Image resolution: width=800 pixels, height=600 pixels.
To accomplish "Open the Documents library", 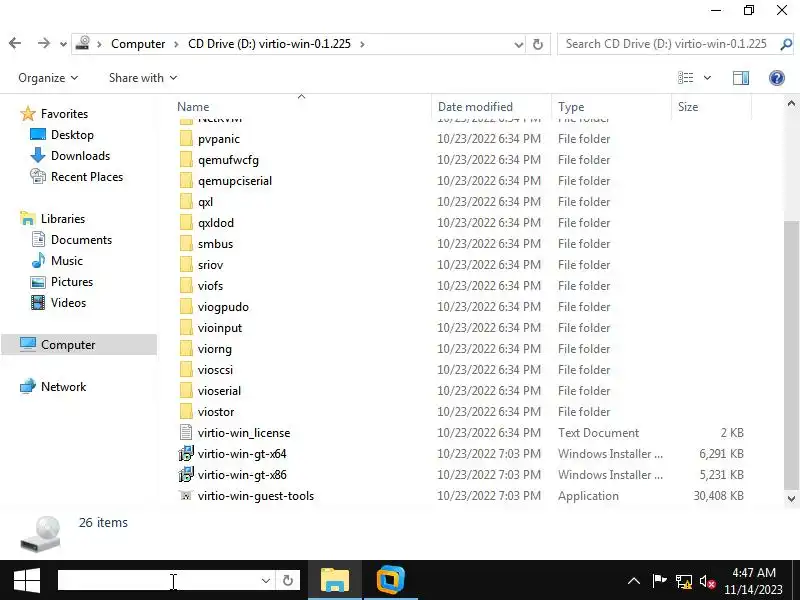I will point(71,239).
